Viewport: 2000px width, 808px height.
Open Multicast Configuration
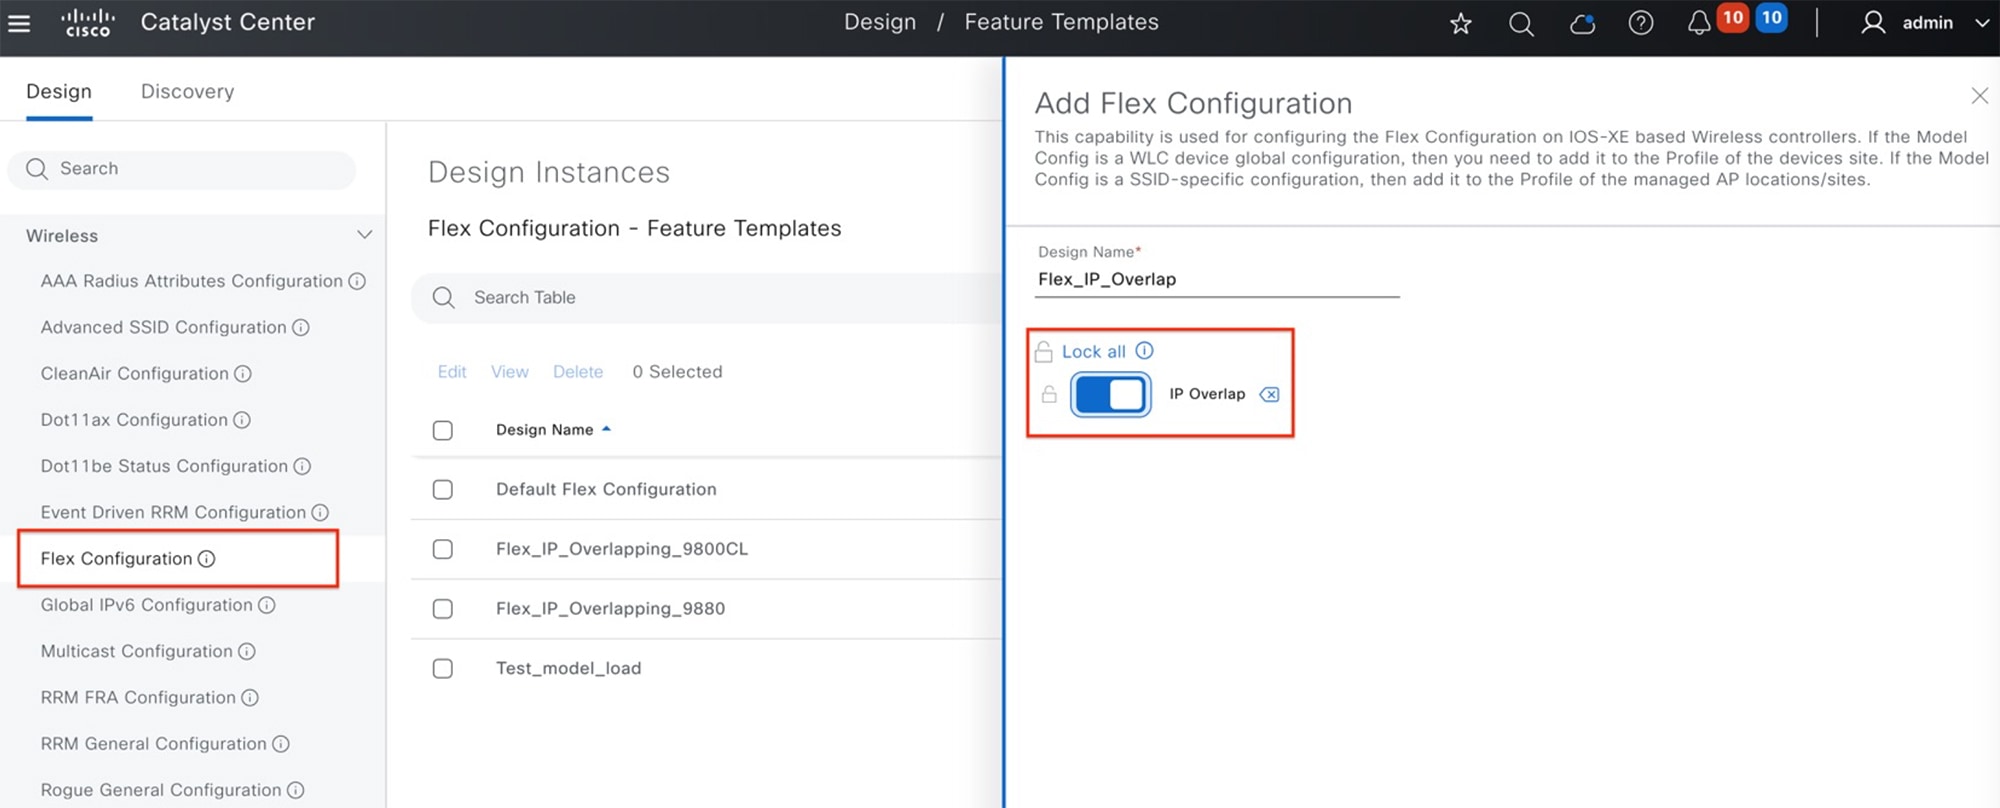[x=136, y=651]
